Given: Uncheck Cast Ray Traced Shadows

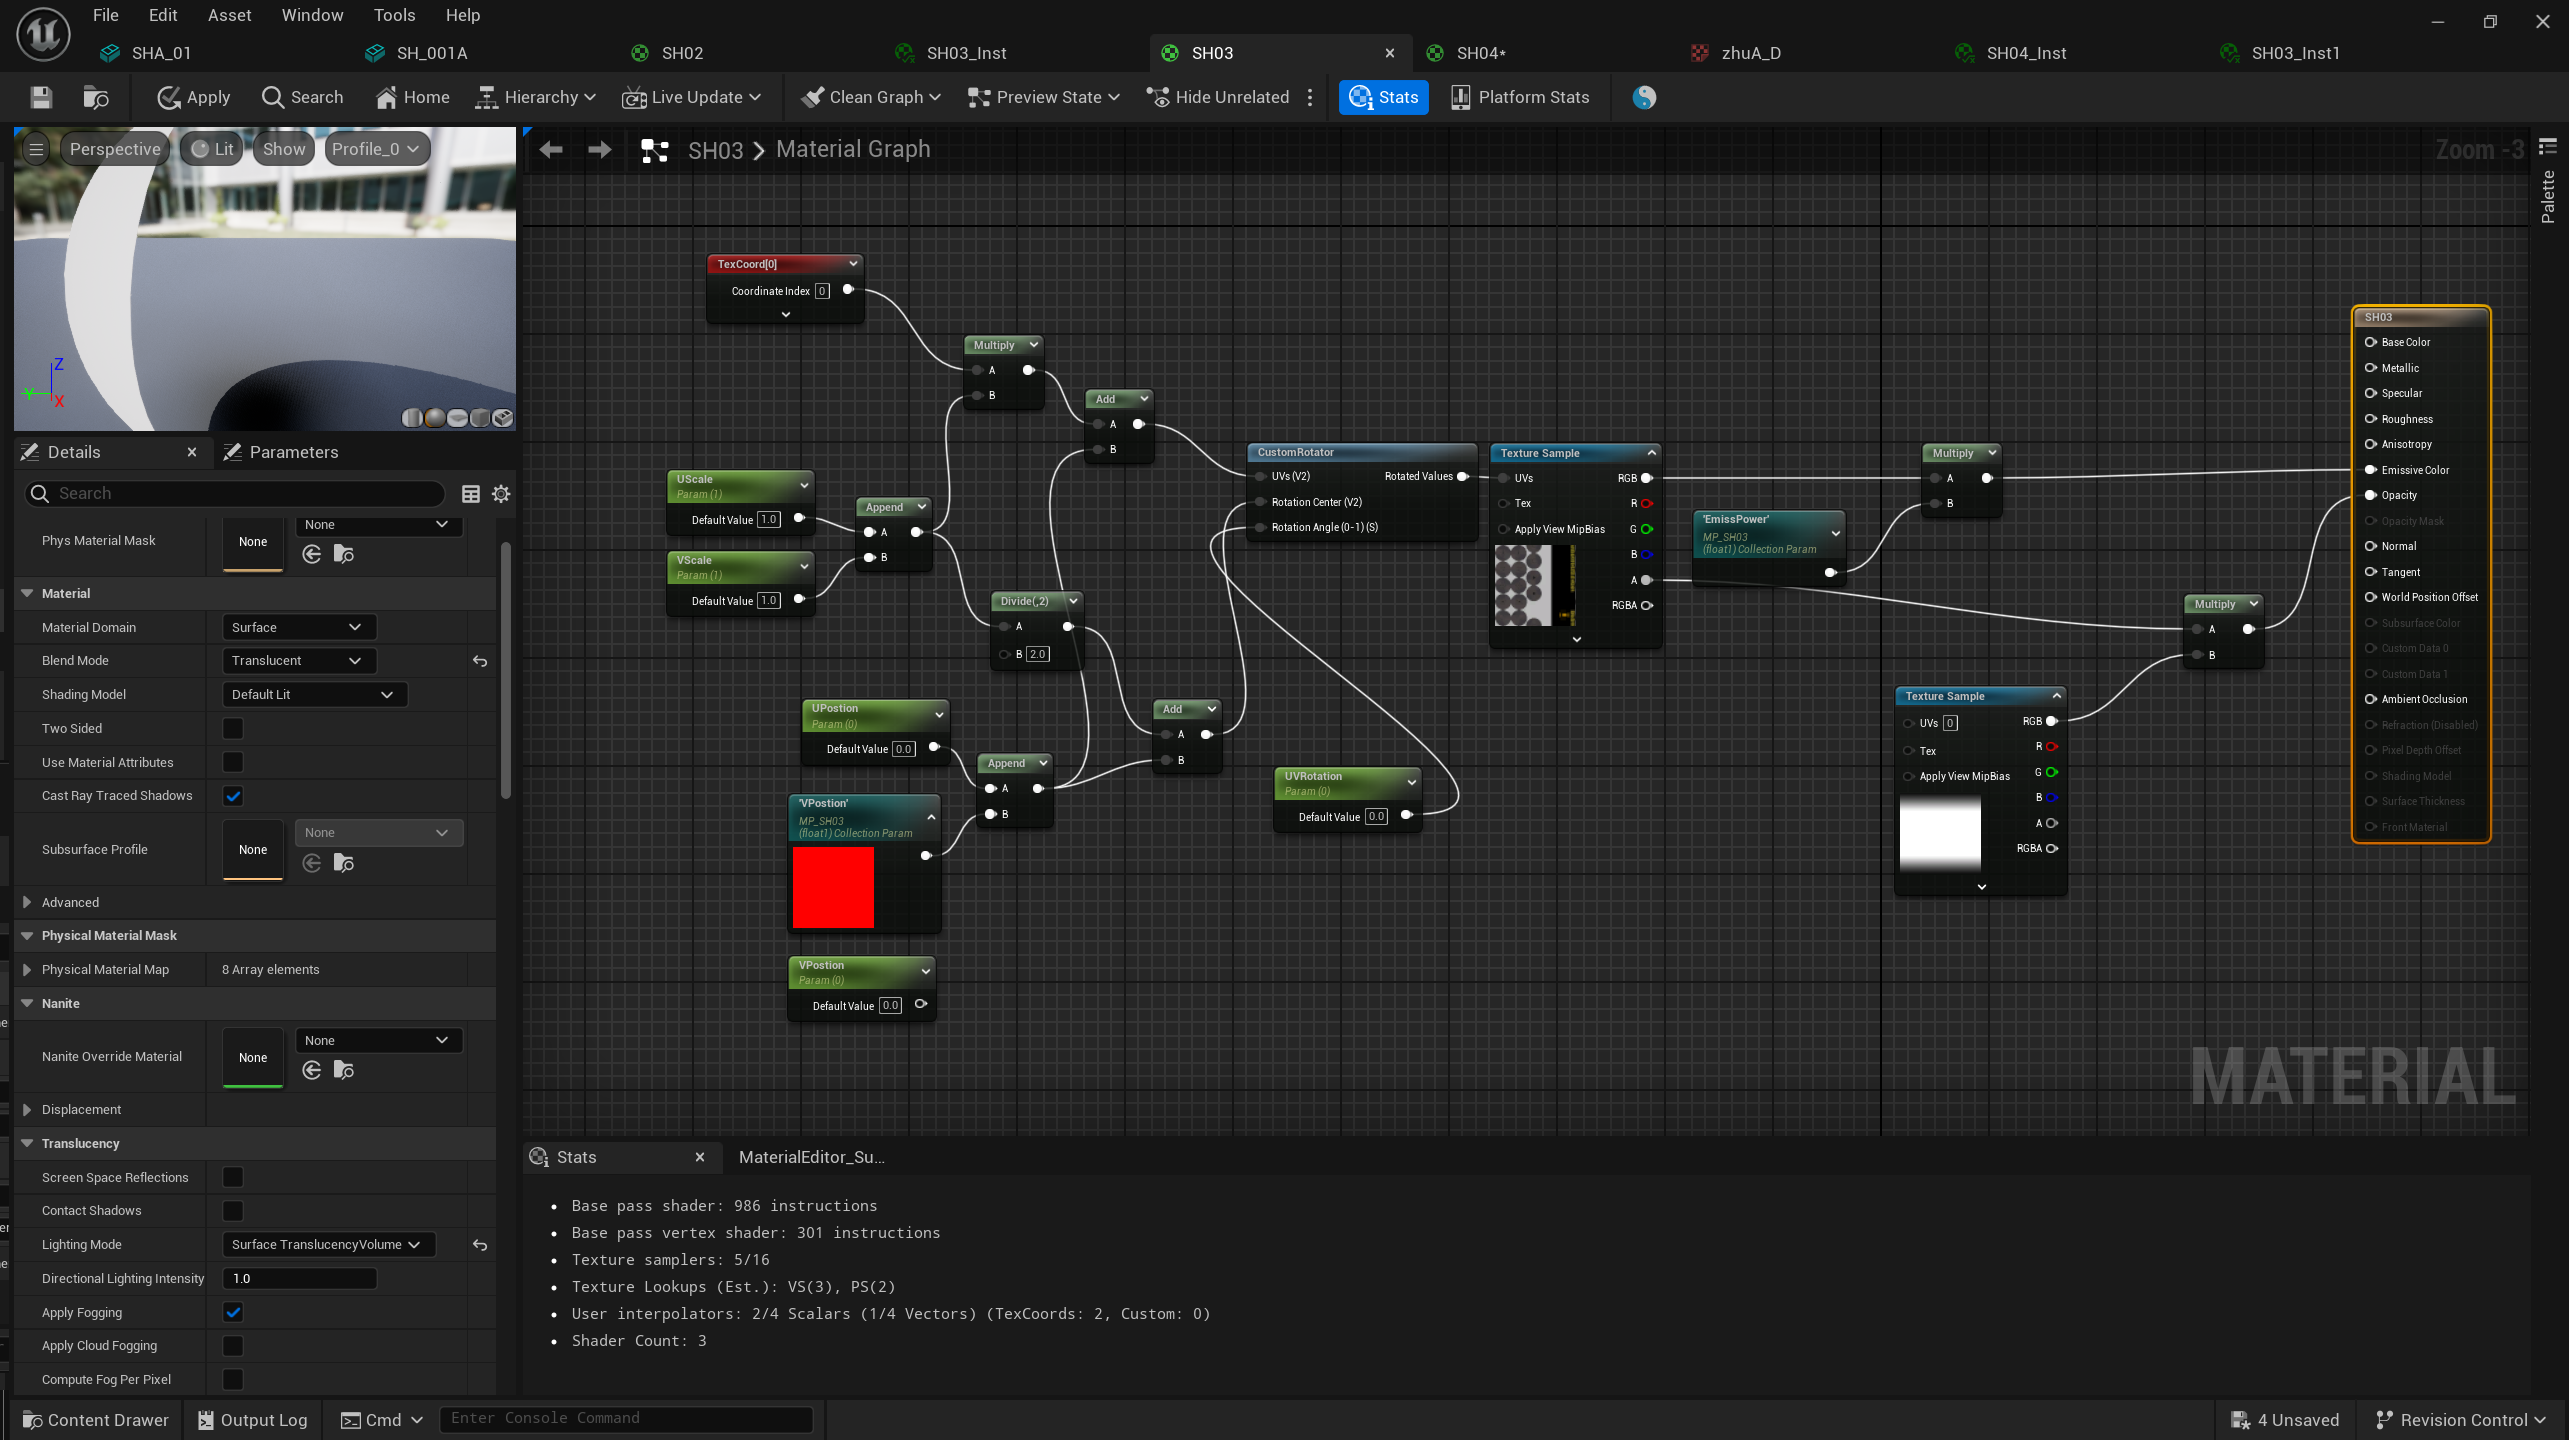Looking at the screenshot, I should click(x=233, y=796).
